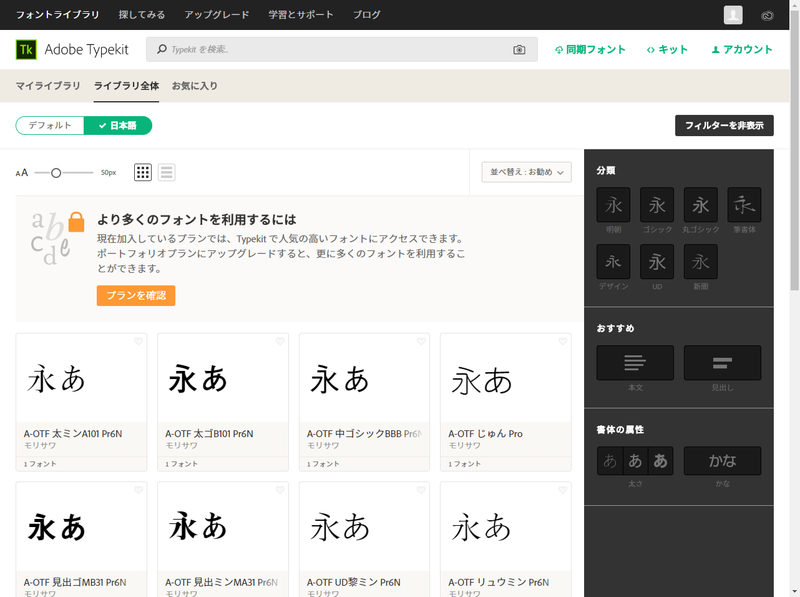Click the 筆書体 brush-style classification icon
This screenshot has width=800, height=597.
tap(743, 205)
